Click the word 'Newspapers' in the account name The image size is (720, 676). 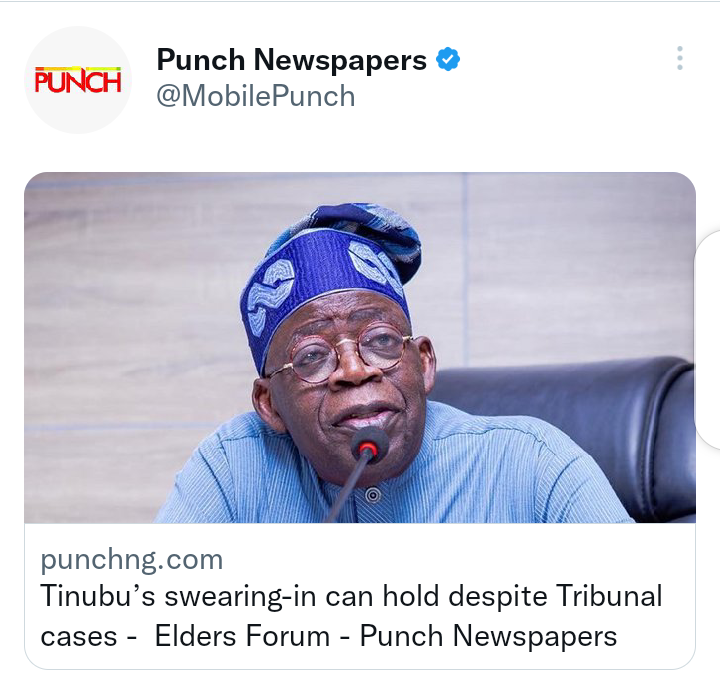[x=340, y=60]
